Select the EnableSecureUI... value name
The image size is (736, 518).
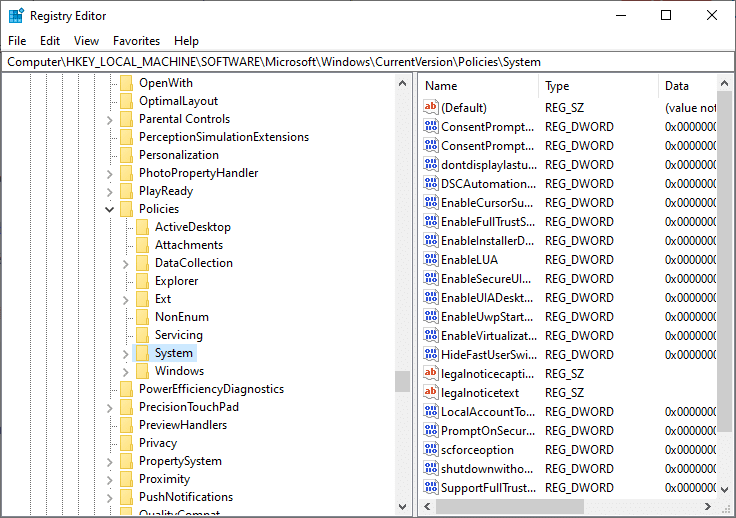[x=486, y=279]
